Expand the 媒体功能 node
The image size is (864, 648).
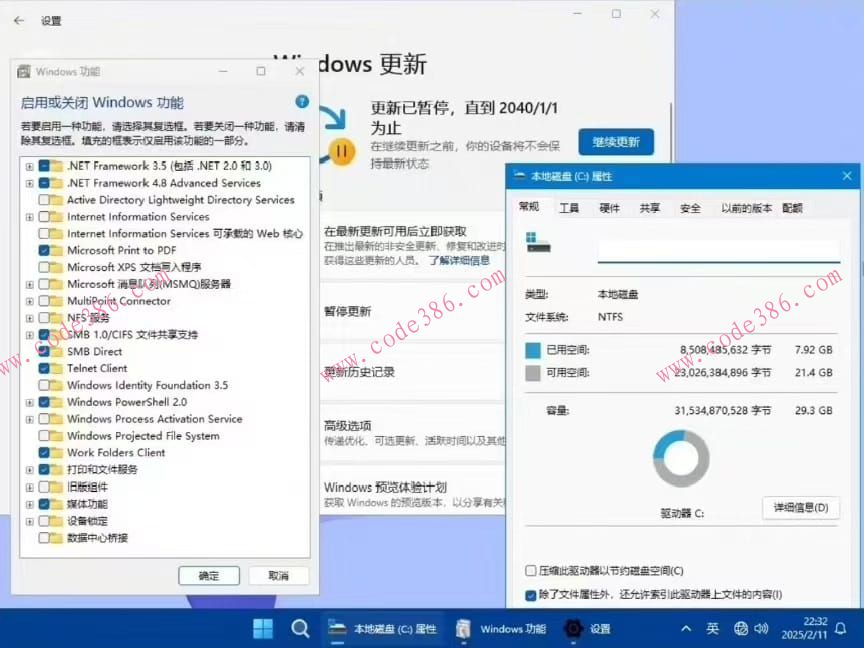[30, 504]
